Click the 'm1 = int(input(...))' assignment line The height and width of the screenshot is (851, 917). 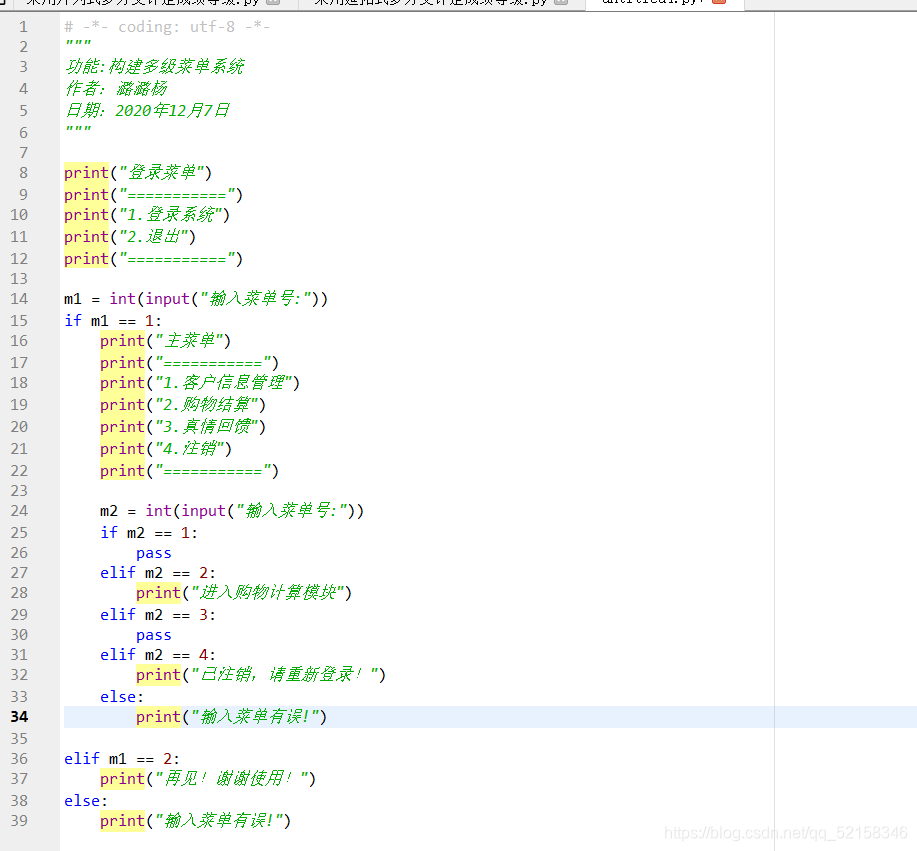tap(196, 299)
